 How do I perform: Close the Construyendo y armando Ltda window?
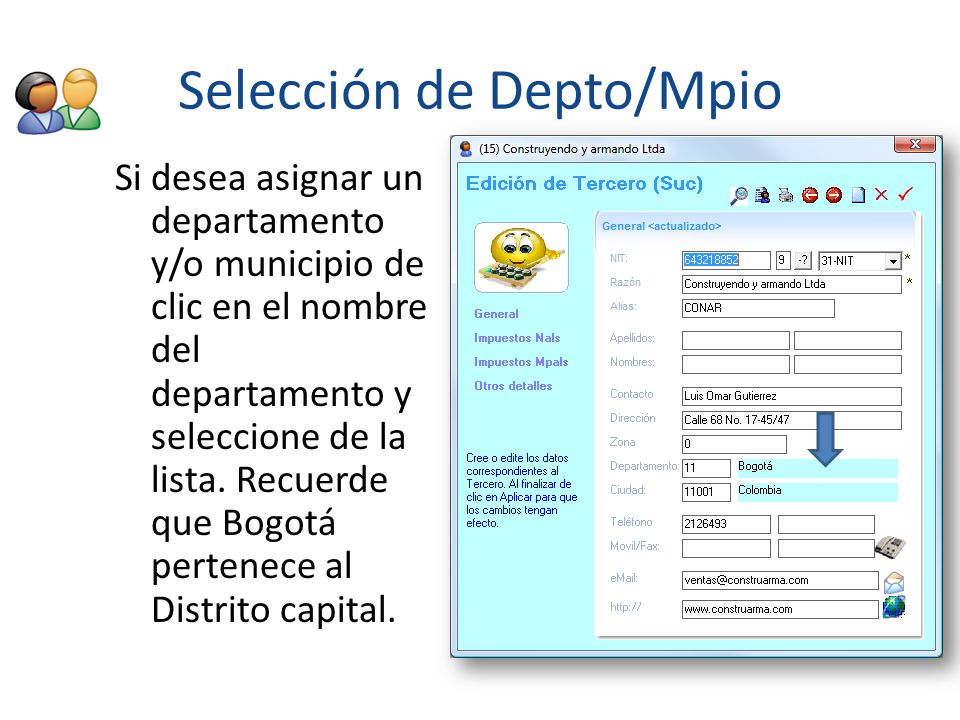pos(915,144)
